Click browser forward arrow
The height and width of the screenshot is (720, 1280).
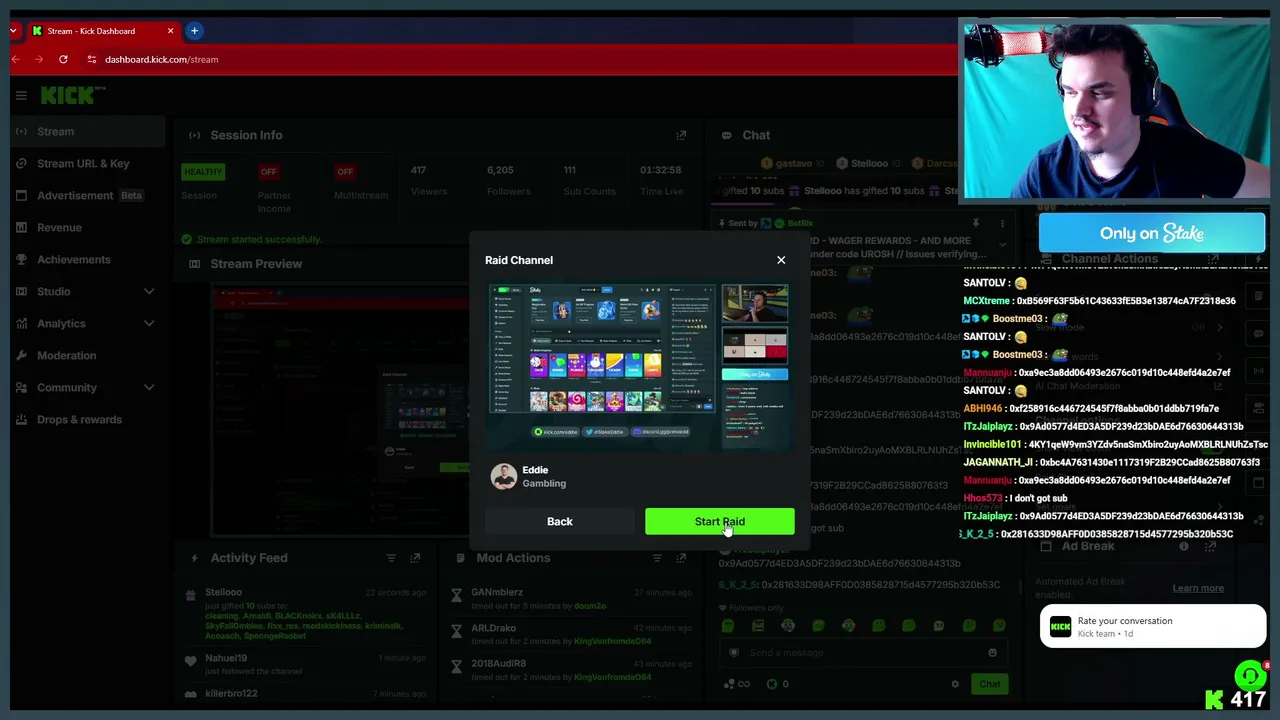click(x=39, y=59)
